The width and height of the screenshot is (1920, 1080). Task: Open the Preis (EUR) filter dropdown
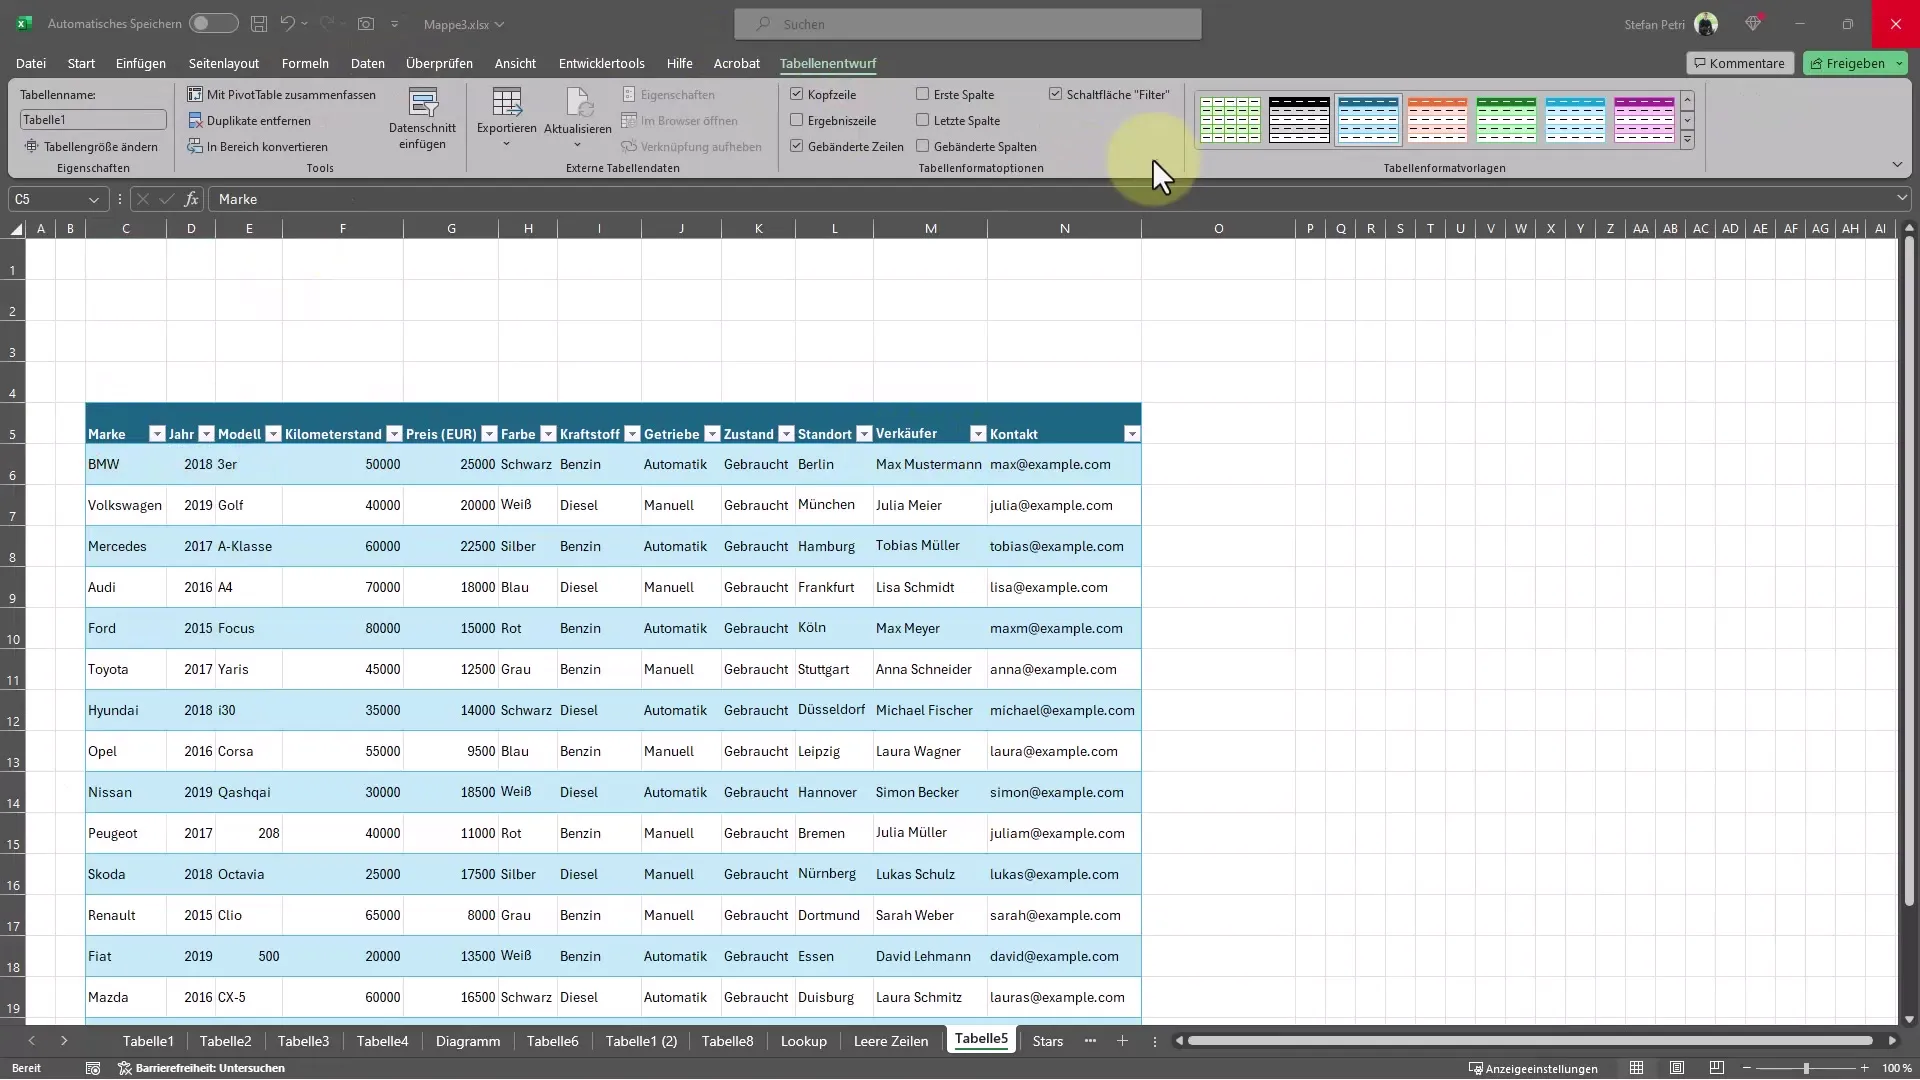489,434
